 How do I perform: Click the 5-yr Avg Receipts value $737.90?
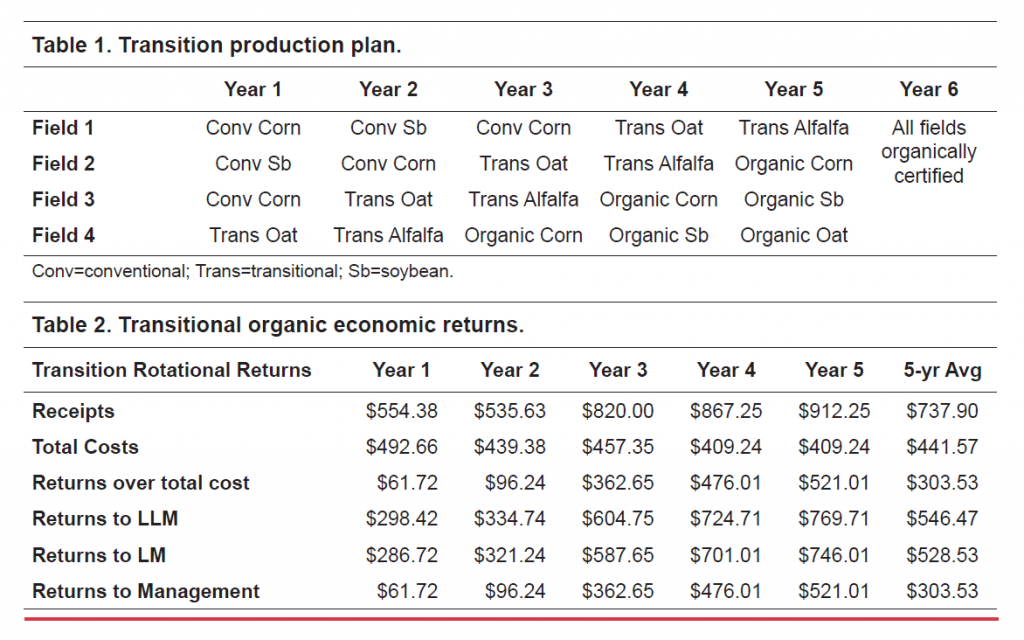click(x=942, y=411)
